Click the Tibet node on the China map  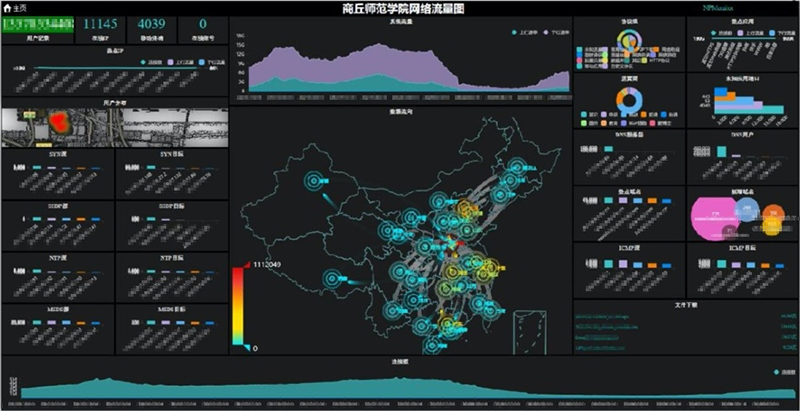332,279
